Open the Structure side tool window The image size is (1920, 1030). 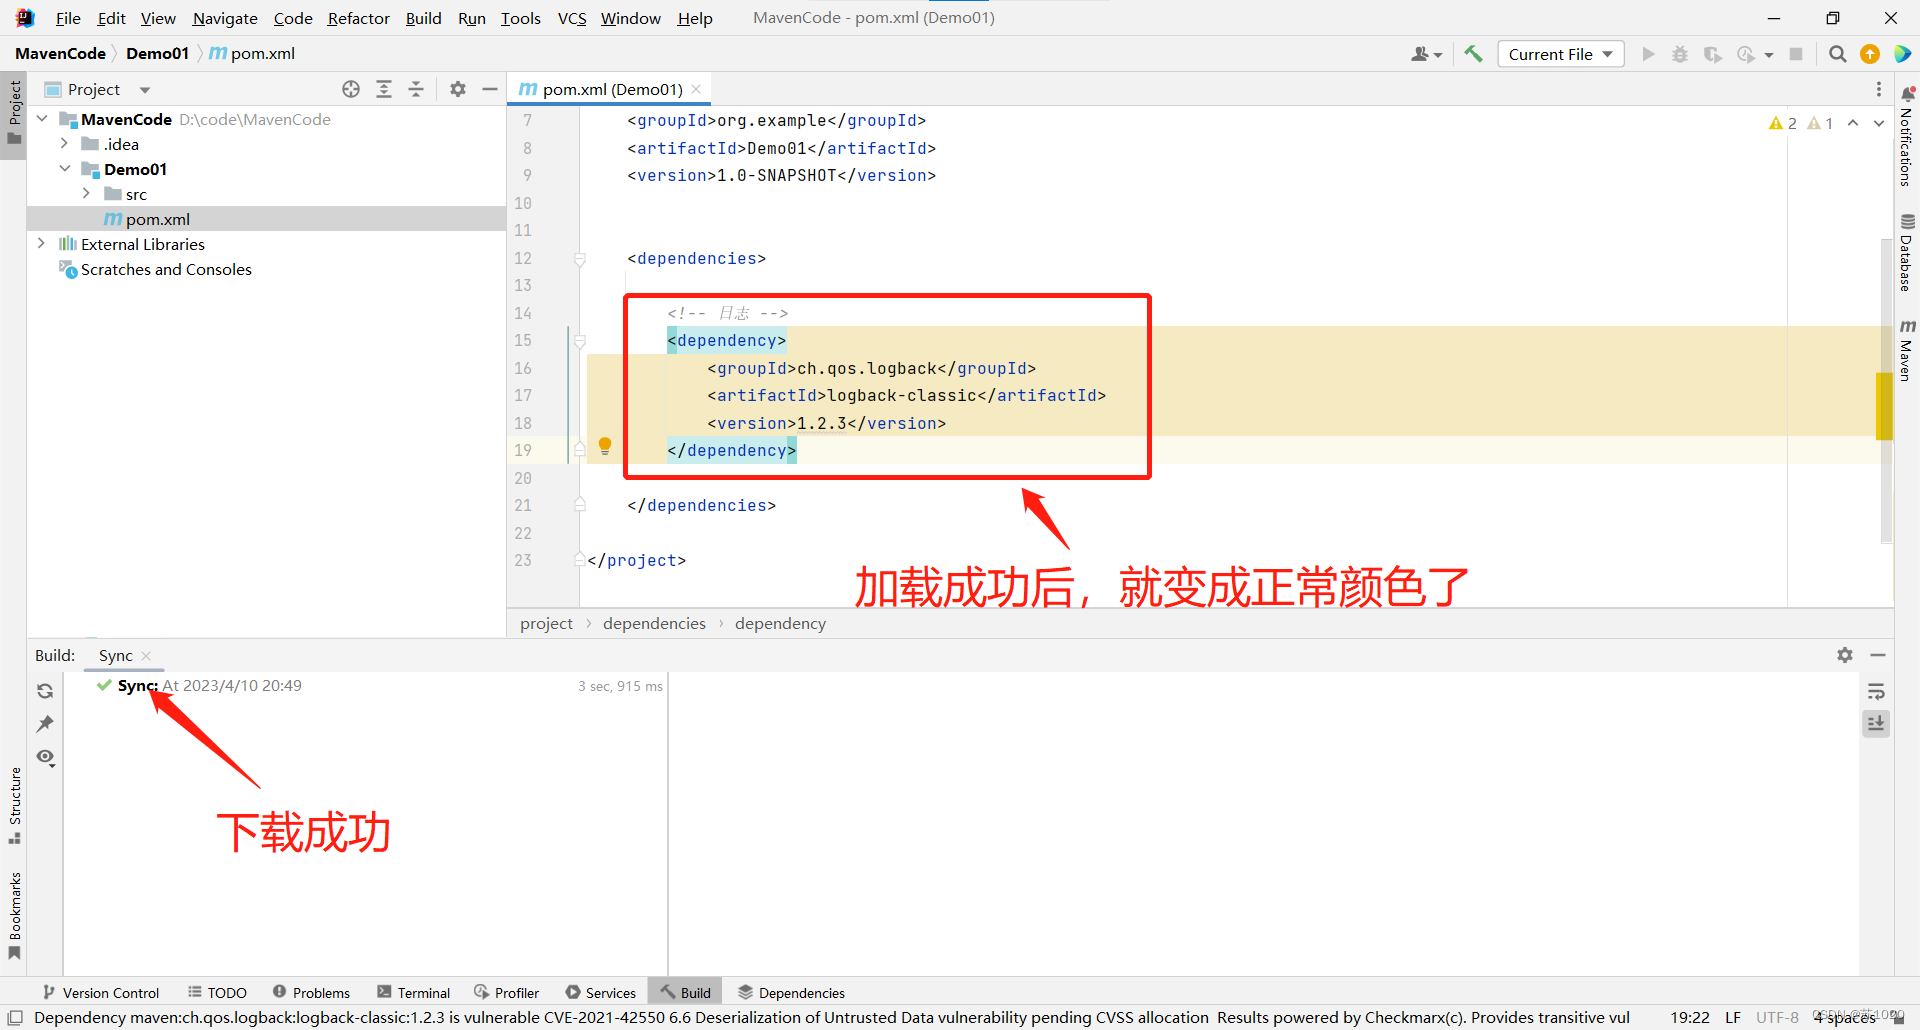point(14,805)
